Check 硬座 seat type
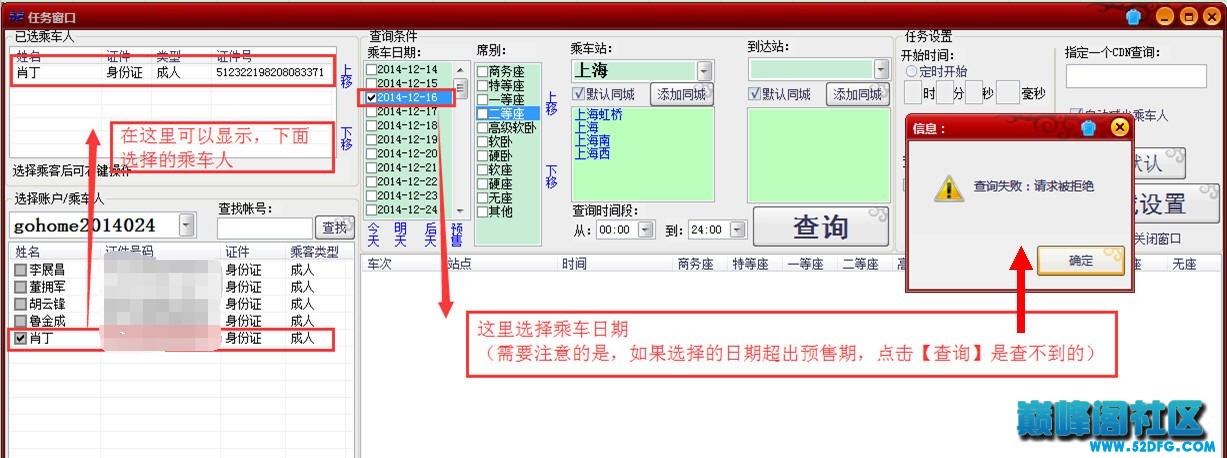The image size is (1227, 458). coord(482,184)
